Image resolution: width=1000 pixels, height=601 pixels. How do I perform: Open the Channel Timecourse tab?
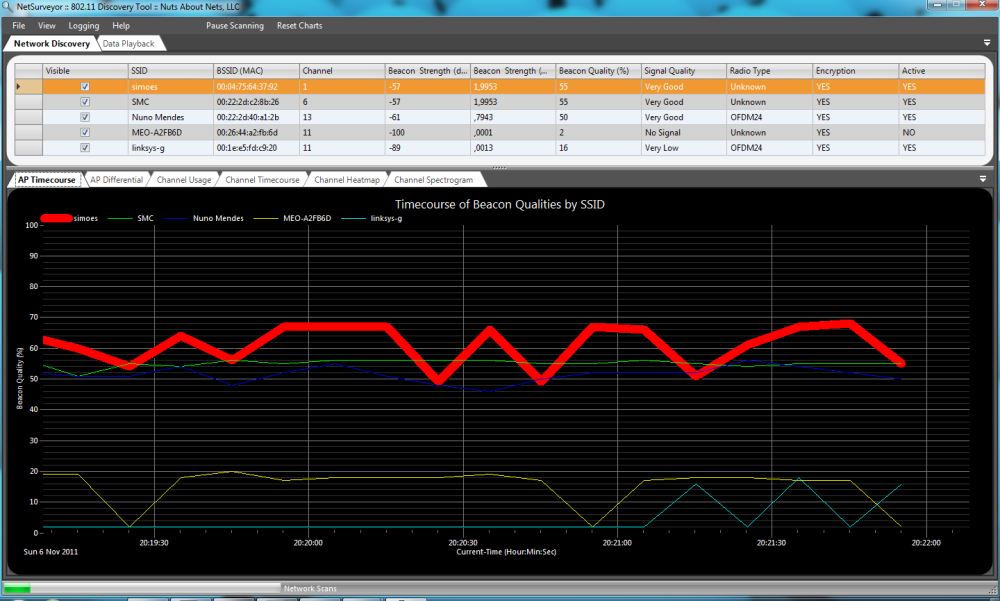(262, 180)
